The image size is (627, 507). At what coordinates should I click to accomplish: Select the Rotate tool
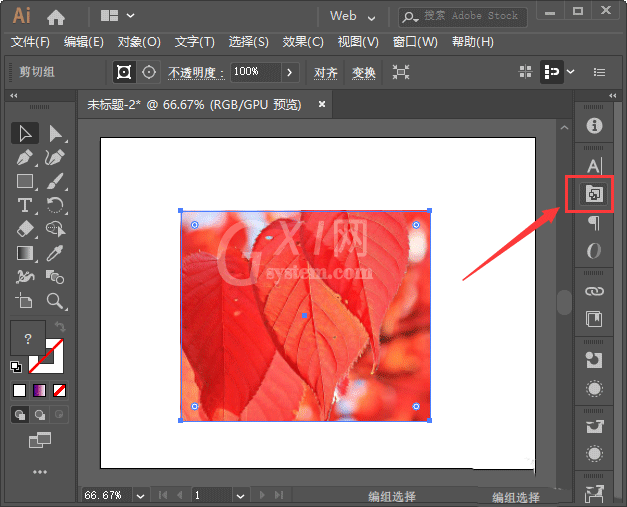pyautogui.click(x=55, y=206)
